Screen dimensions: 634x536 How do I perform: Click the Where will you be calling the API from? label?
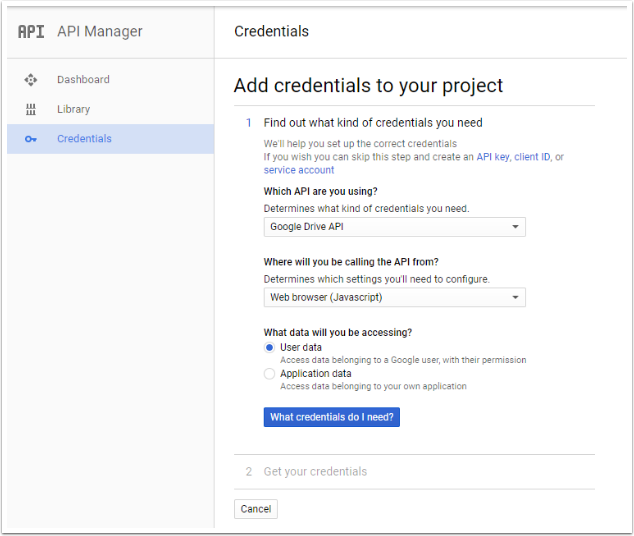pos(351,262)
